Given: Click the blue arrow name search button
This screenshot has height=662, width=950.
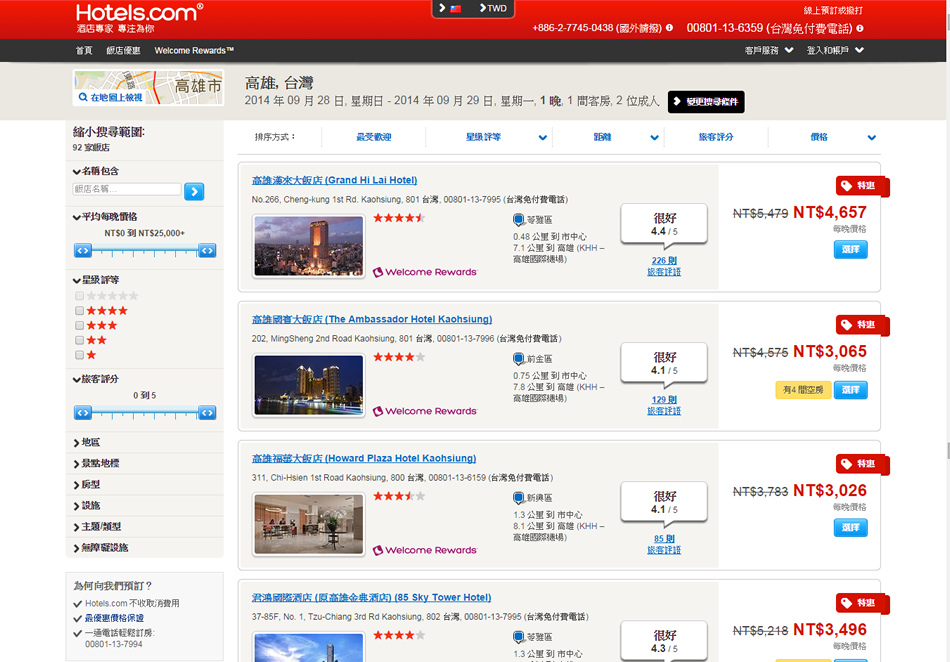Looking at the screenshot, I should tap(194, 191).
